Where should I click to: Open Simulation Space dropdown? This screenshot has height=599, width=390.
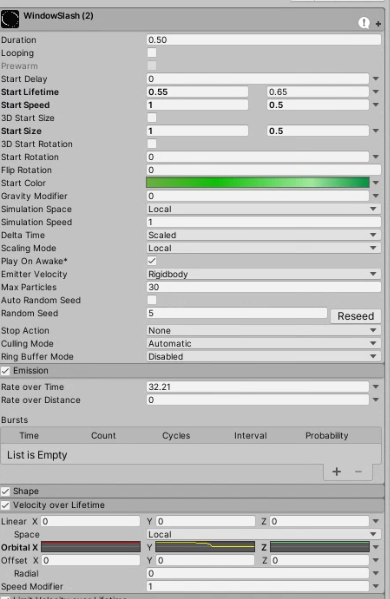[x=264, y=209]
